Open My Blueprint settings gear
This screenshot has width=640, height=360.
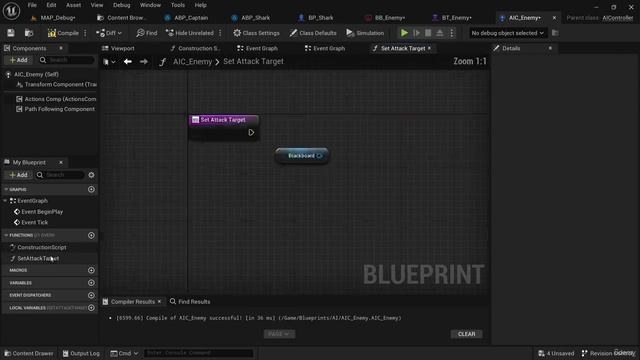[91, 175]
